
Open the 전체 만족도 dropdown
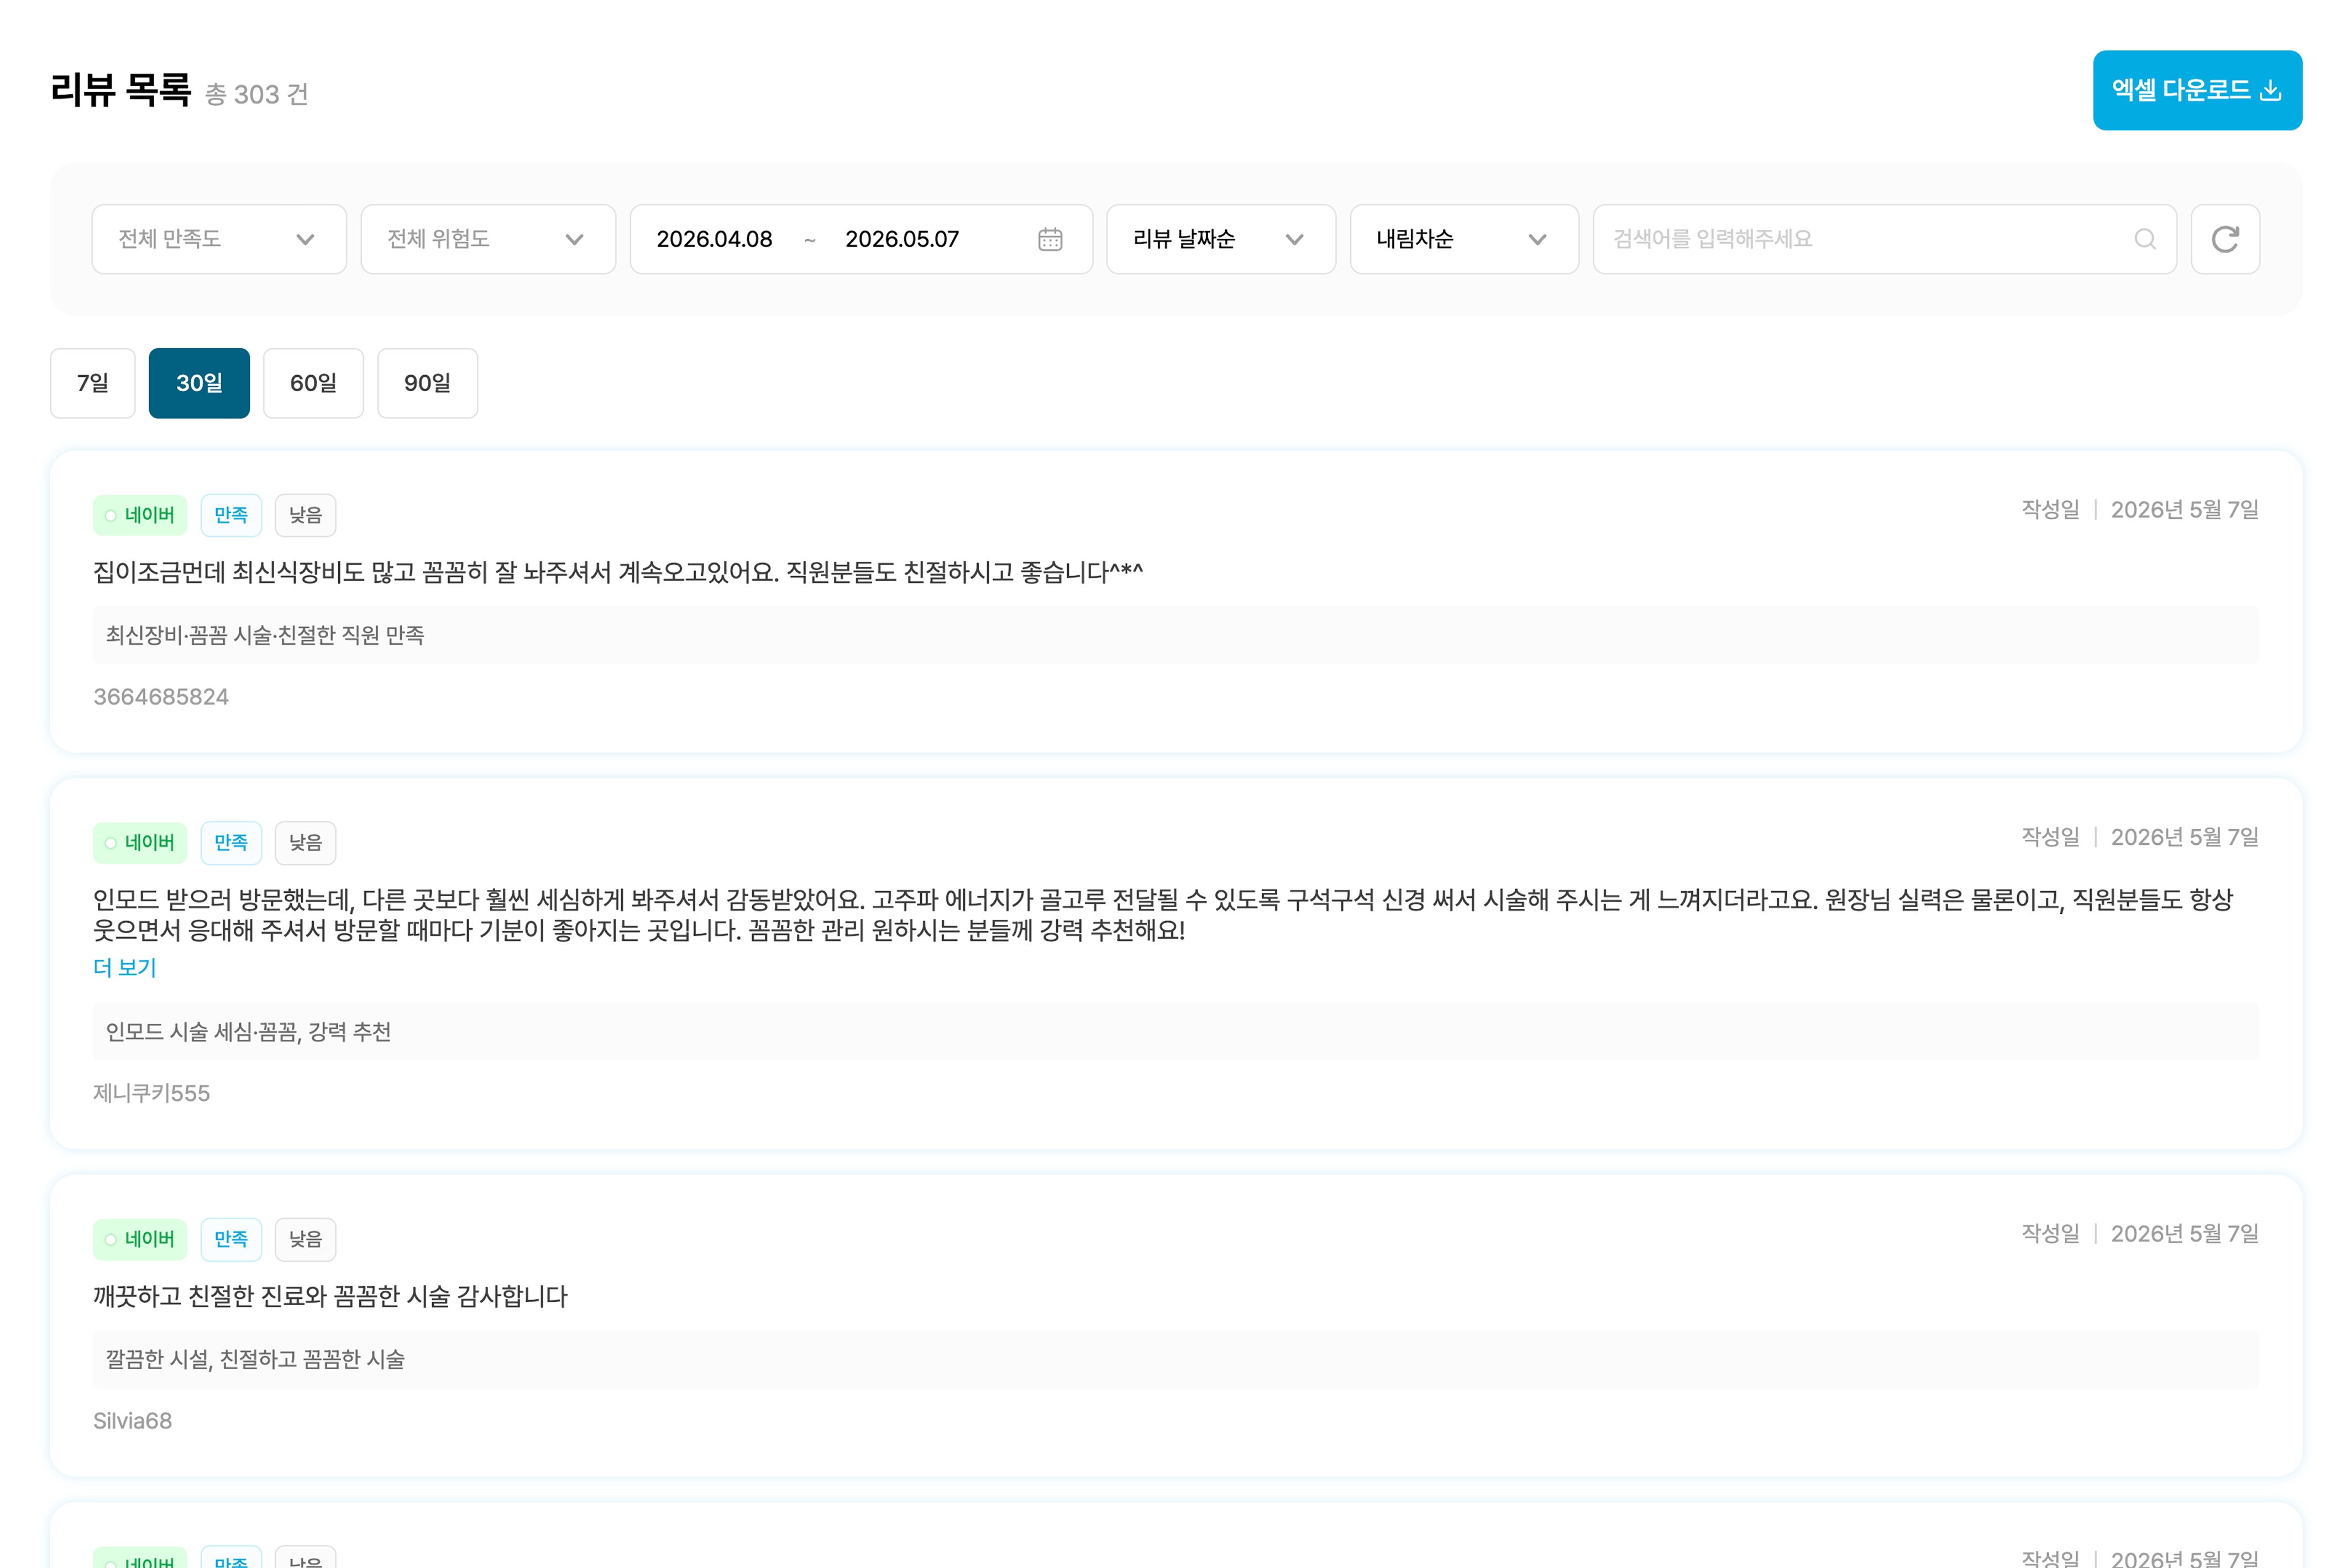point(219,239)
